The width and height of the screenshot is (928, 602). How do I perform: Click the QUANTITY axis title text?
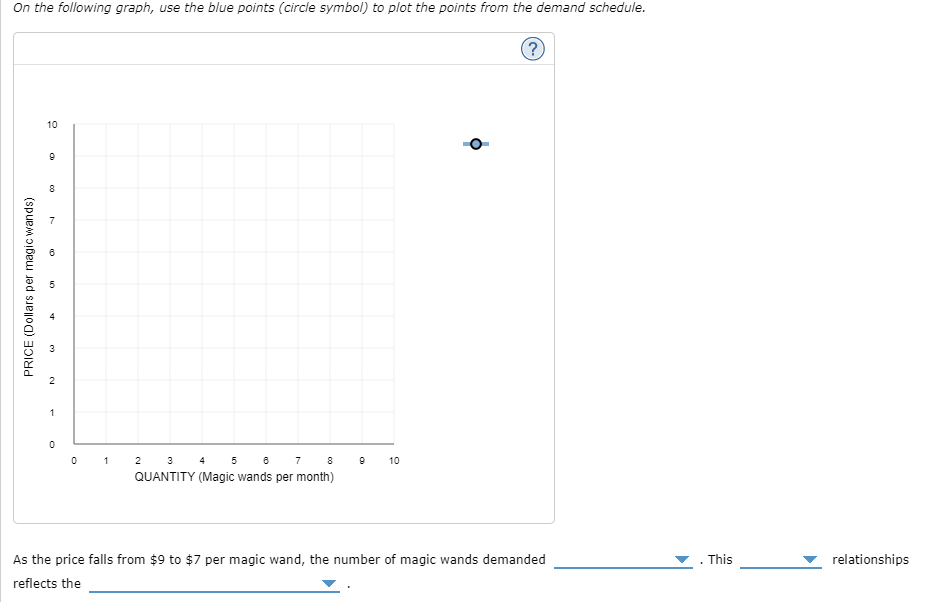[x=234, y=477]
